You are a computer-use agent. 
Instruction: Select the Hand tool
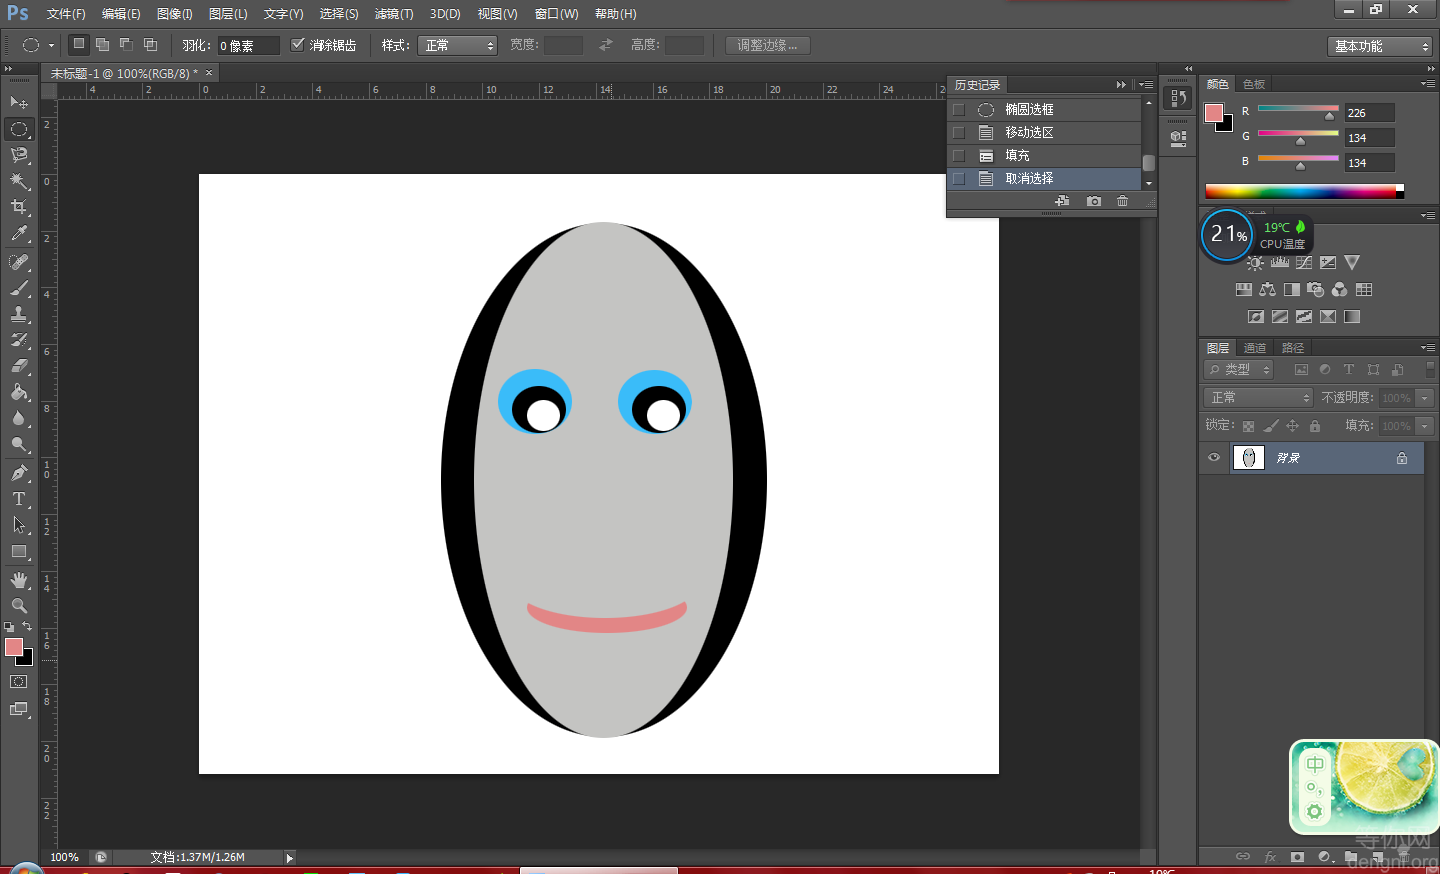click(19, 580)
